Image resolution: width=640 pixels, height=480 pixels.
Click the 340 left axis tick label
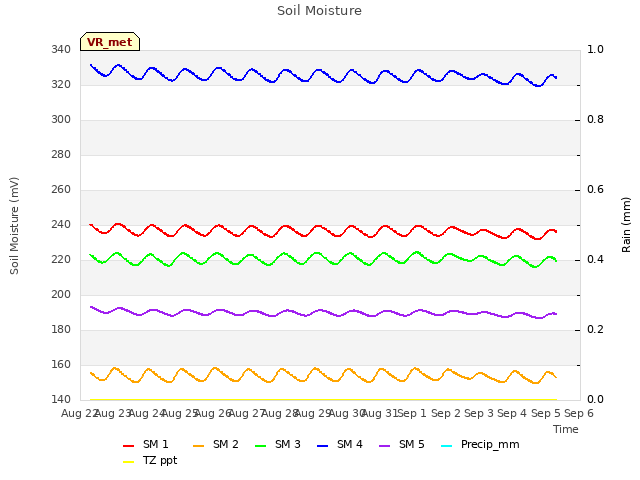point(61,50)
